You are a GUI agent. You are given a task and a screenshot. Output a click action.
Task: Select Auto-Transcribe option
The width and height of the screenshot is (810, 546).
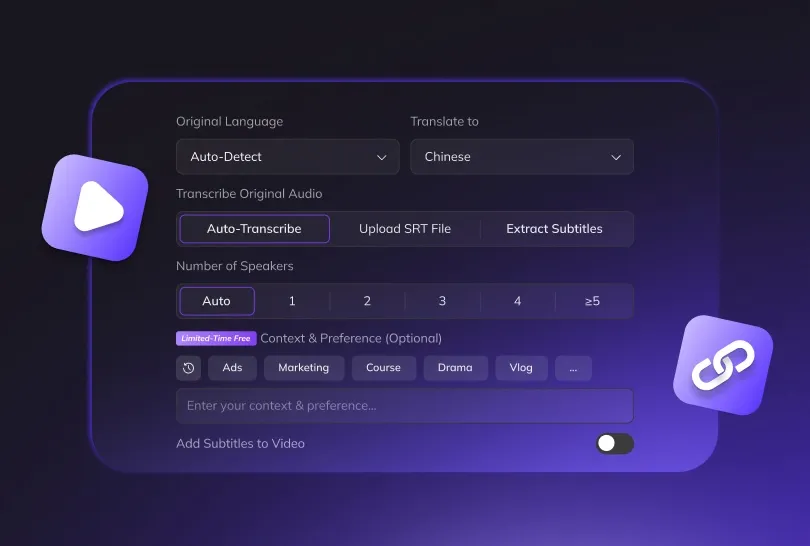(x=254, y=229)
